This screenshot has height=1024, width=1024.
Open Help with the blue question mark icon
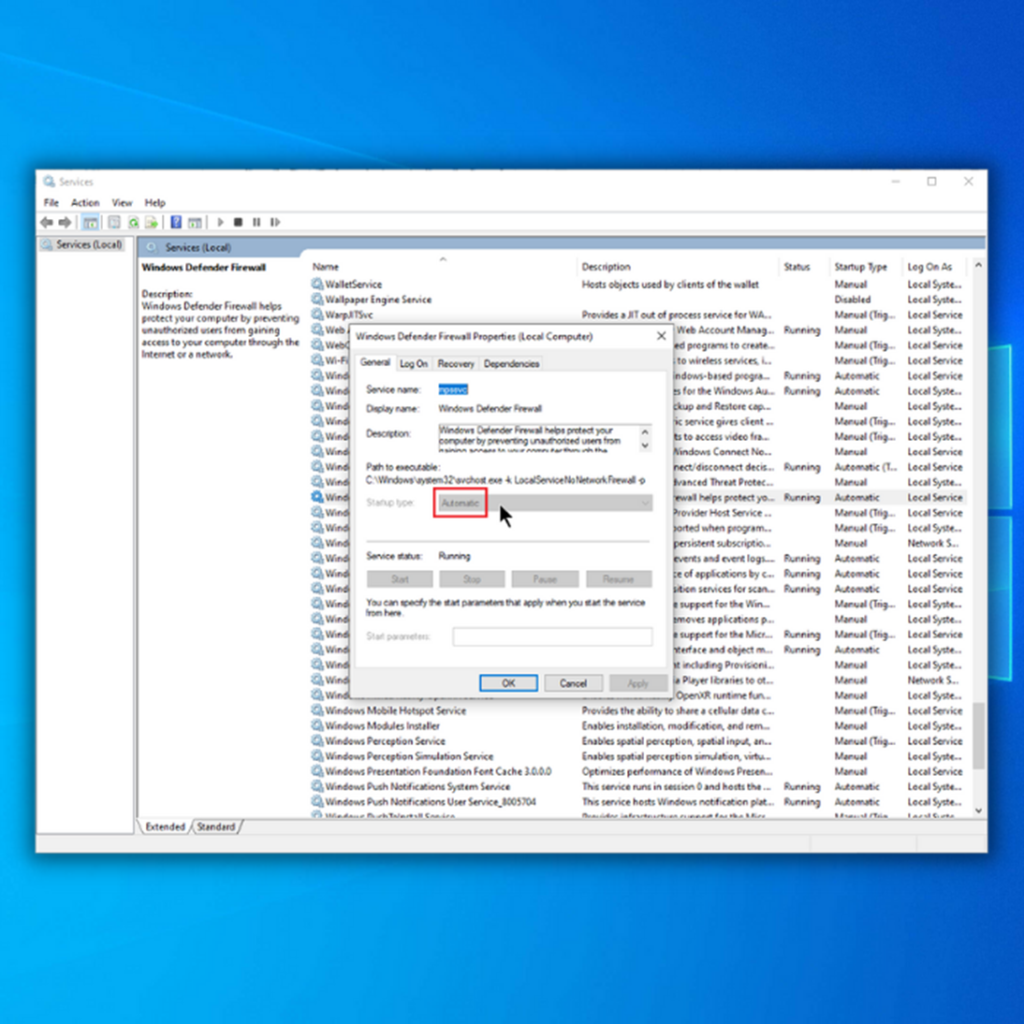click(176, 222)
